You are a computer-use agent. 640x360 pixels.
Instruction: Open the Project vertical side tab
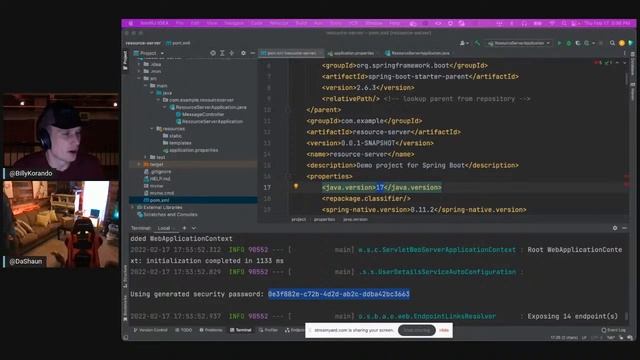click(125, 60)
